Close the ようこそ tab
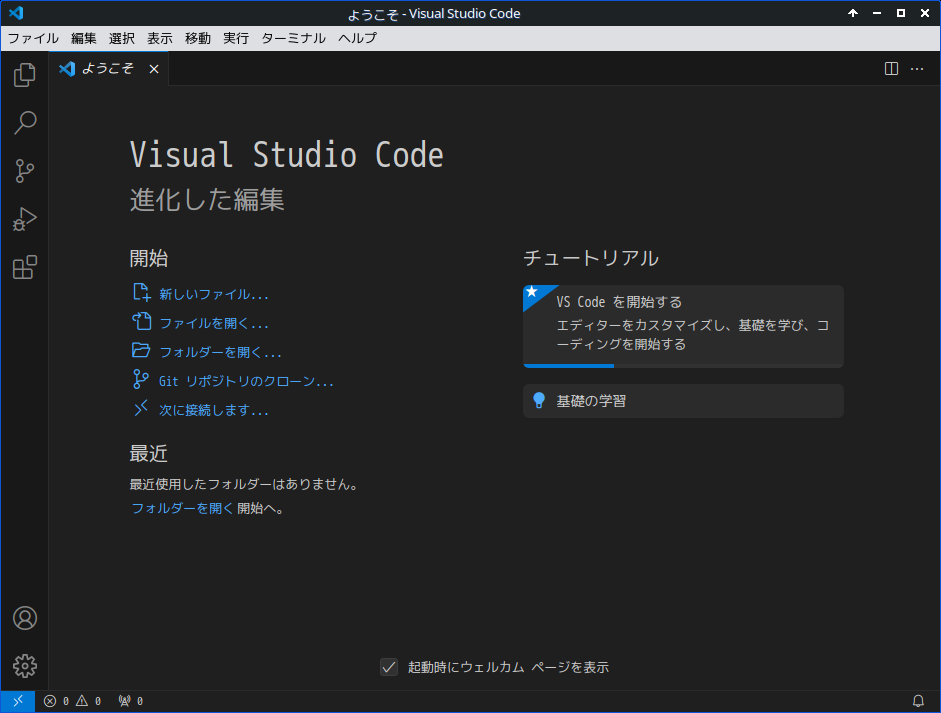Screen dimensions: 941x713 154,69
